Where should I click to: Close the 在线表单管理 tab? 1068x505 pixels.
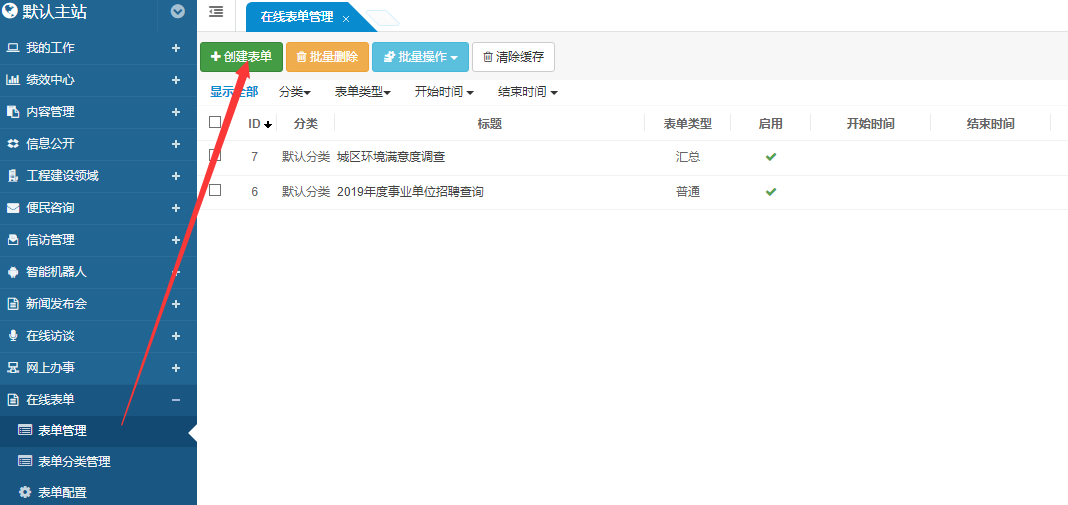(346, 19)
